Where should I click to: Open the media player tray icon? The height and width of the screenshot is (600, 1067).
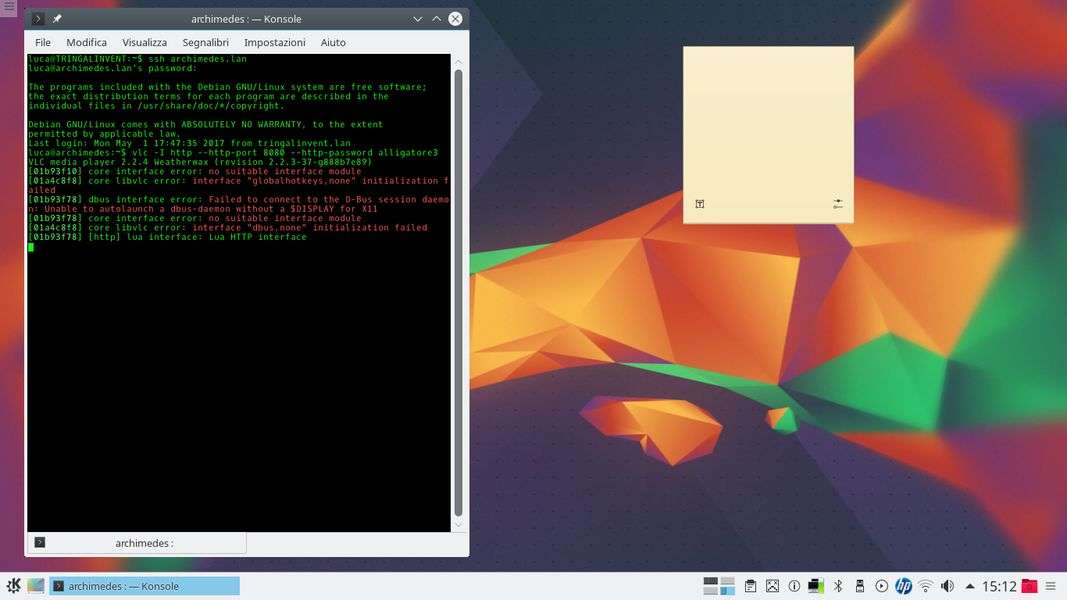click(x=881, y=586)
